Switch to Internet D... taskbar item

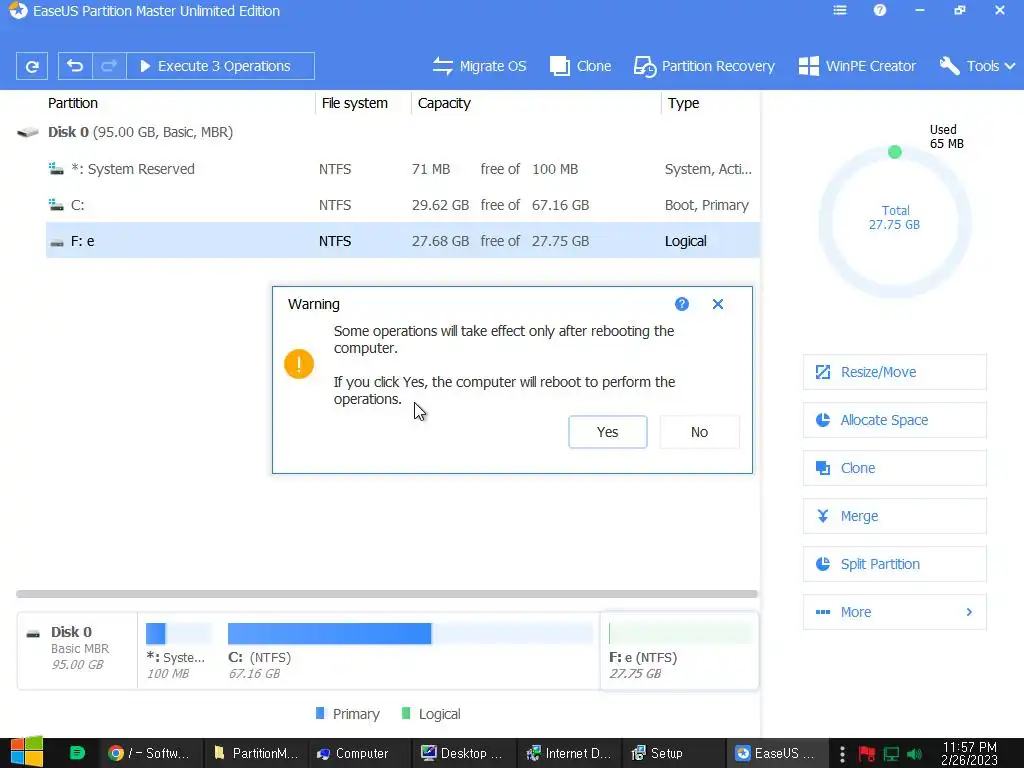coord(569,753)
